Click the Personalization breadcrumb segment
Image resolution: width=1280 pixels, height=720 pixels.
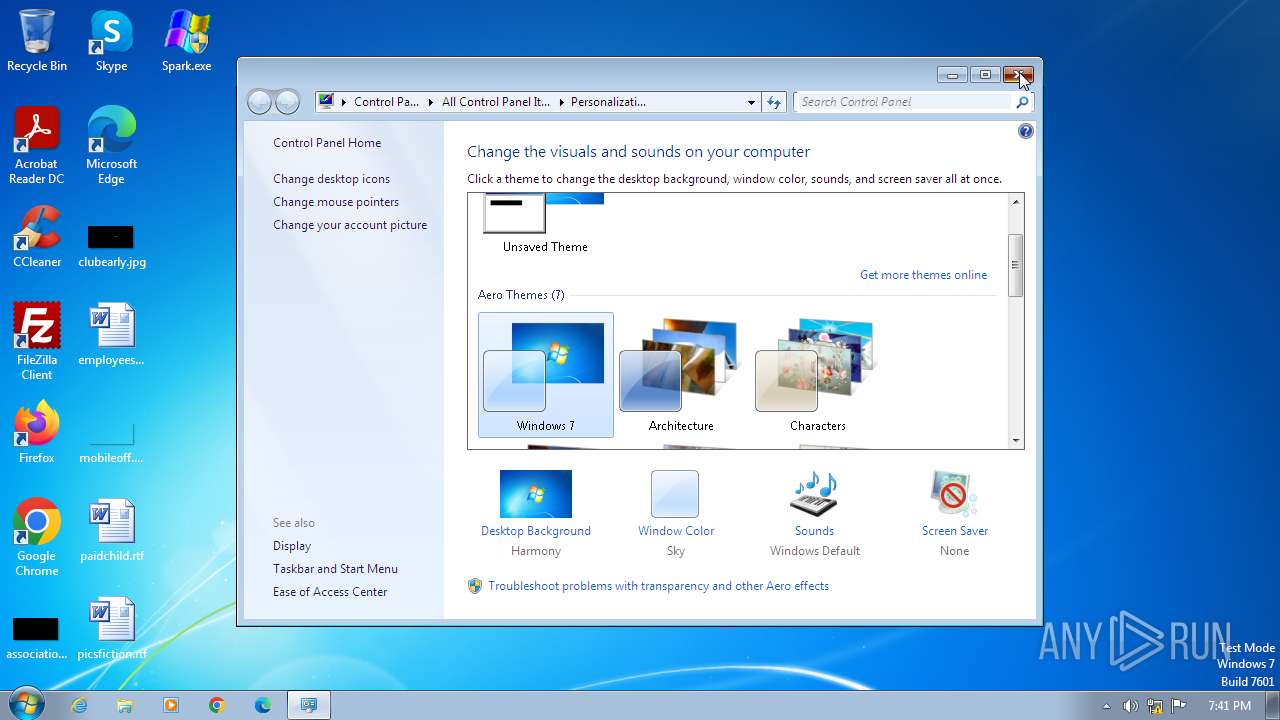pos(608,102)
